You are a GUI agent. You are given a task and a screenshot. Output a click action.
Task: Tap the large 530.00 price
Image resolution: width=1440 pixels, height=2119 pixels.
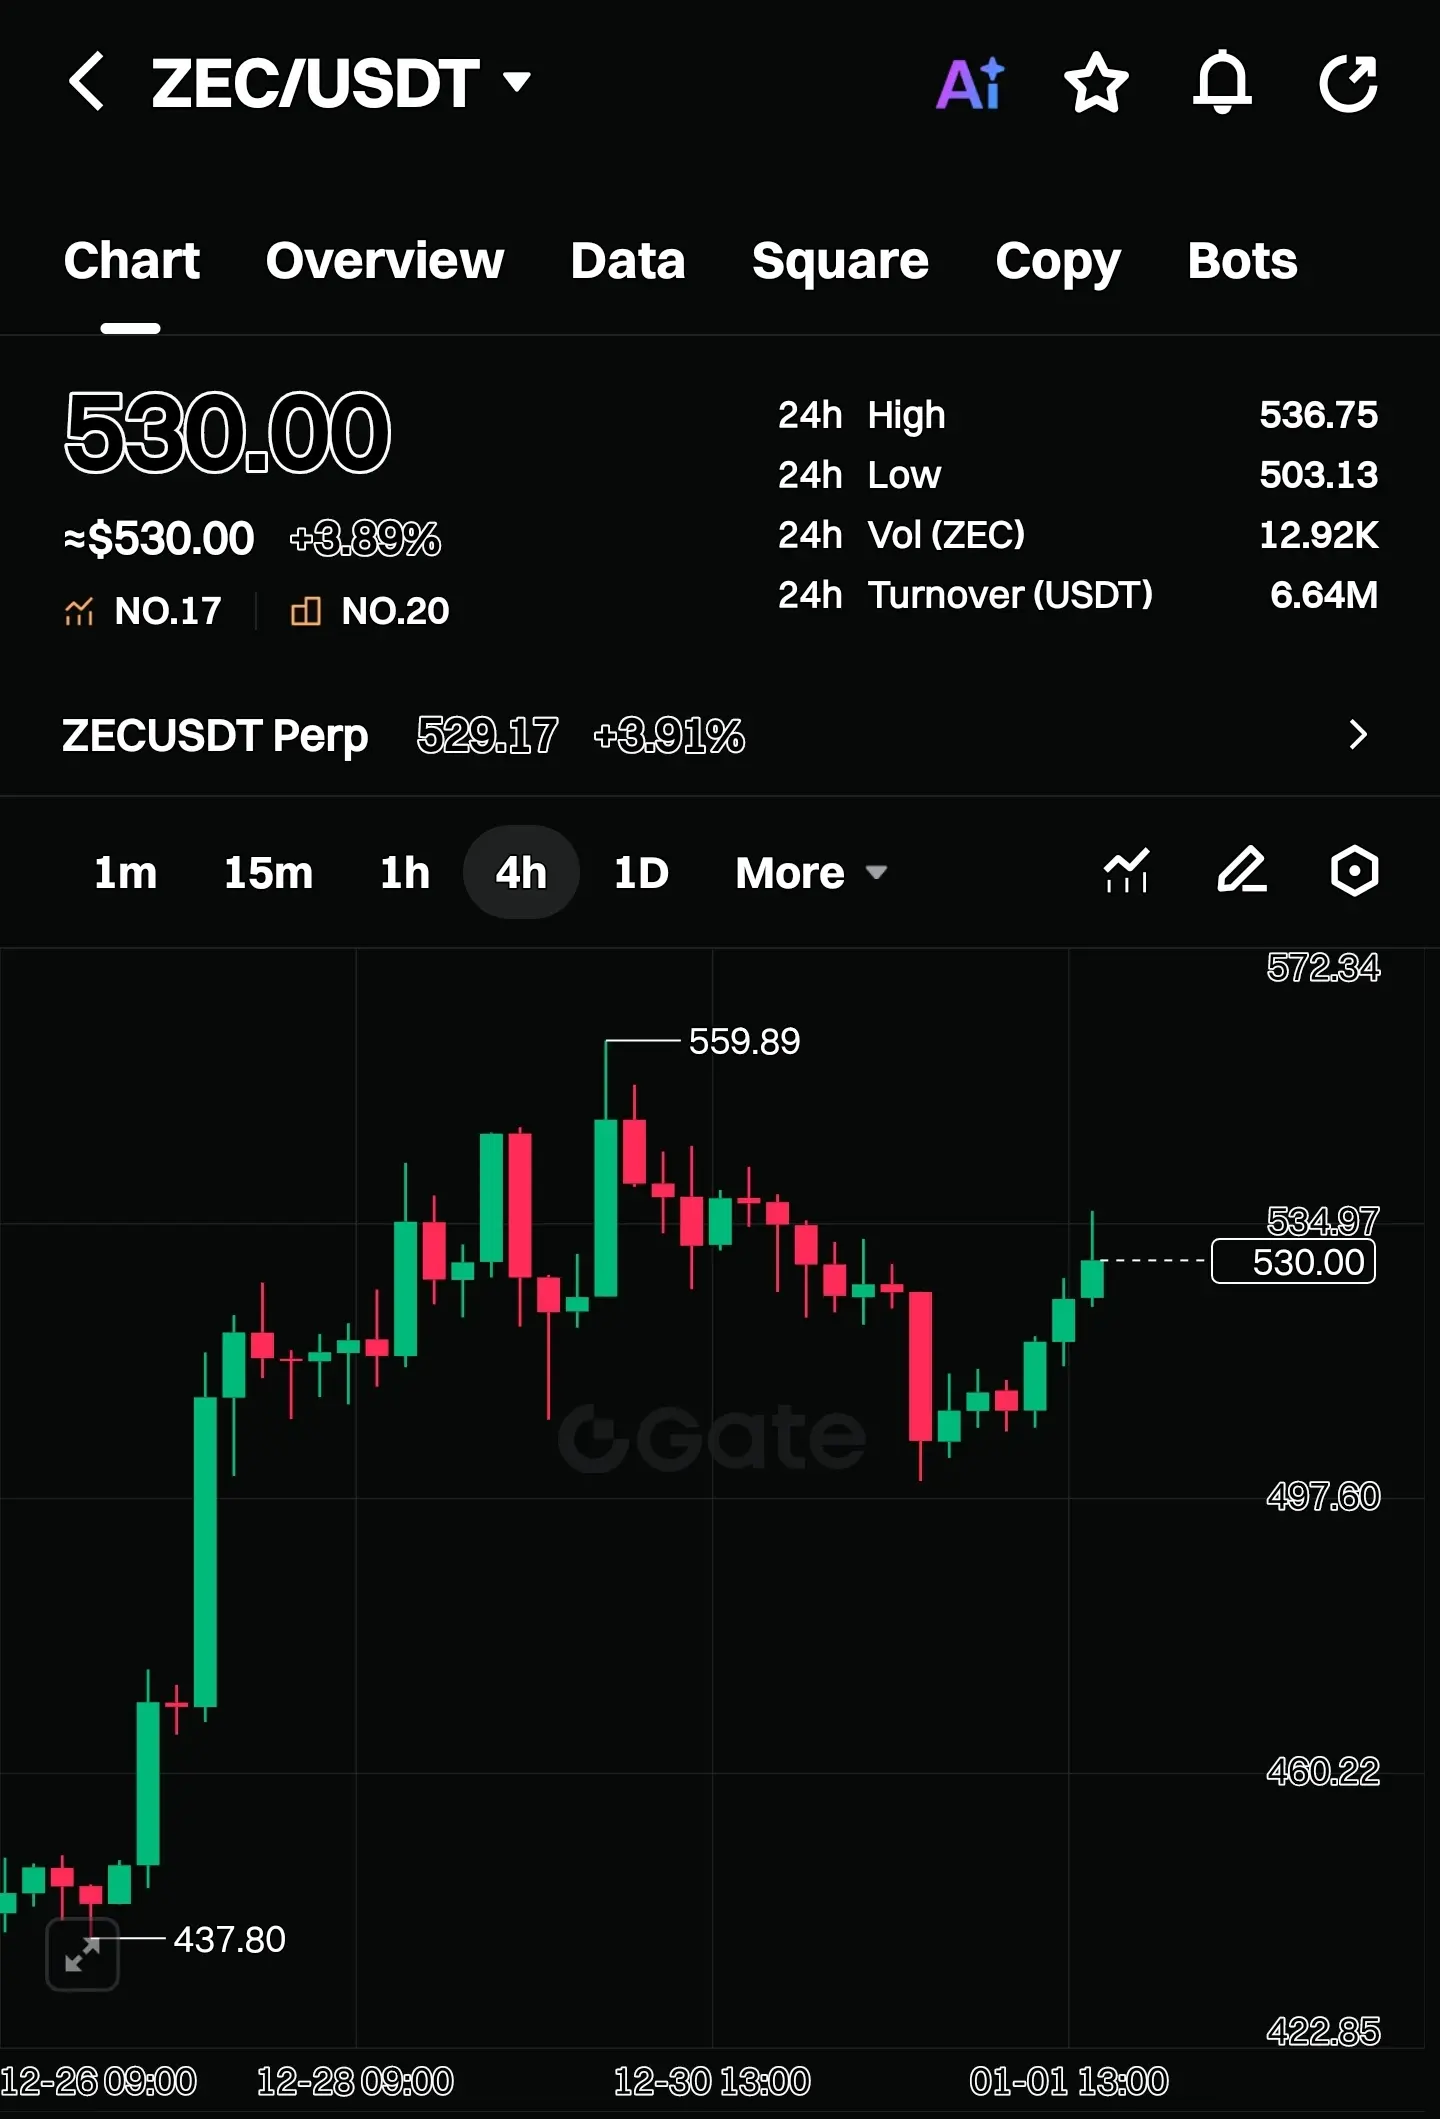227,433
